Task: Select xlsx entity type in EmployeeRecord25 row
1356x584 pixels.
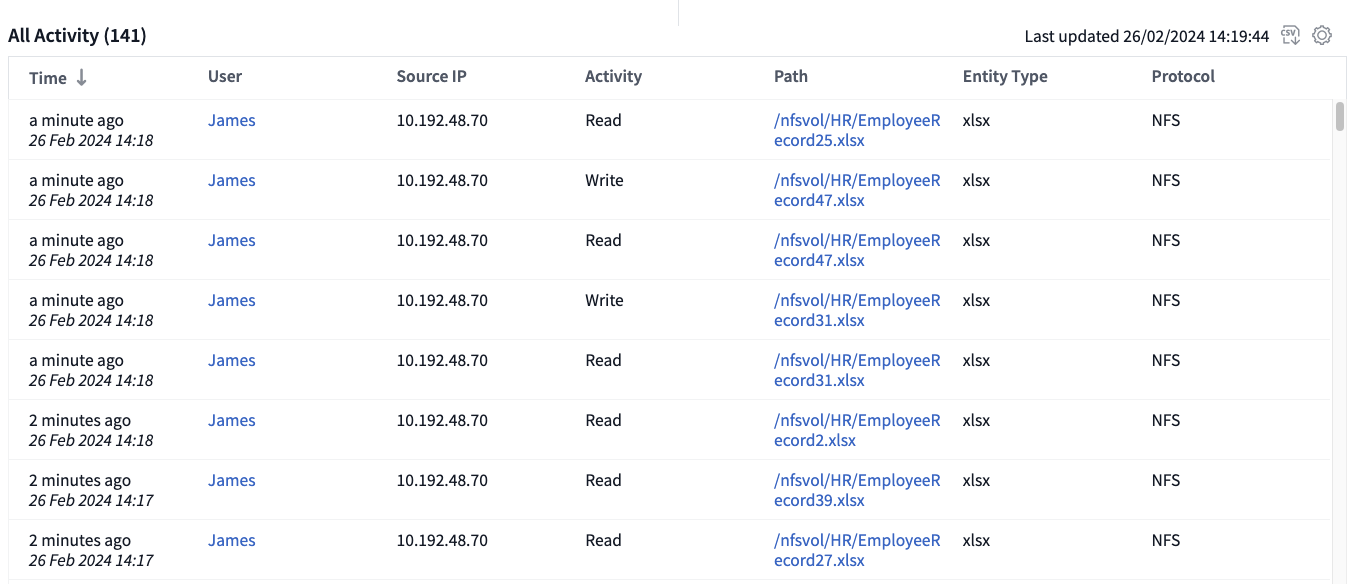Action: coord(976,120)
